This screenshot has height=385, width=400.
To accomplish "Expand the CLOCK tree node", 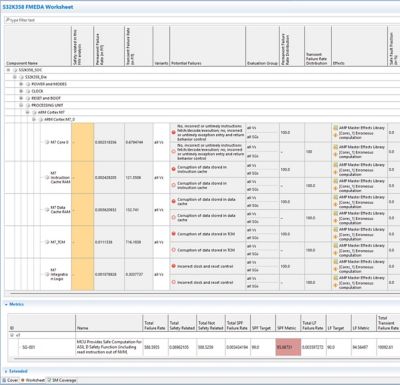I will [21, 91].
